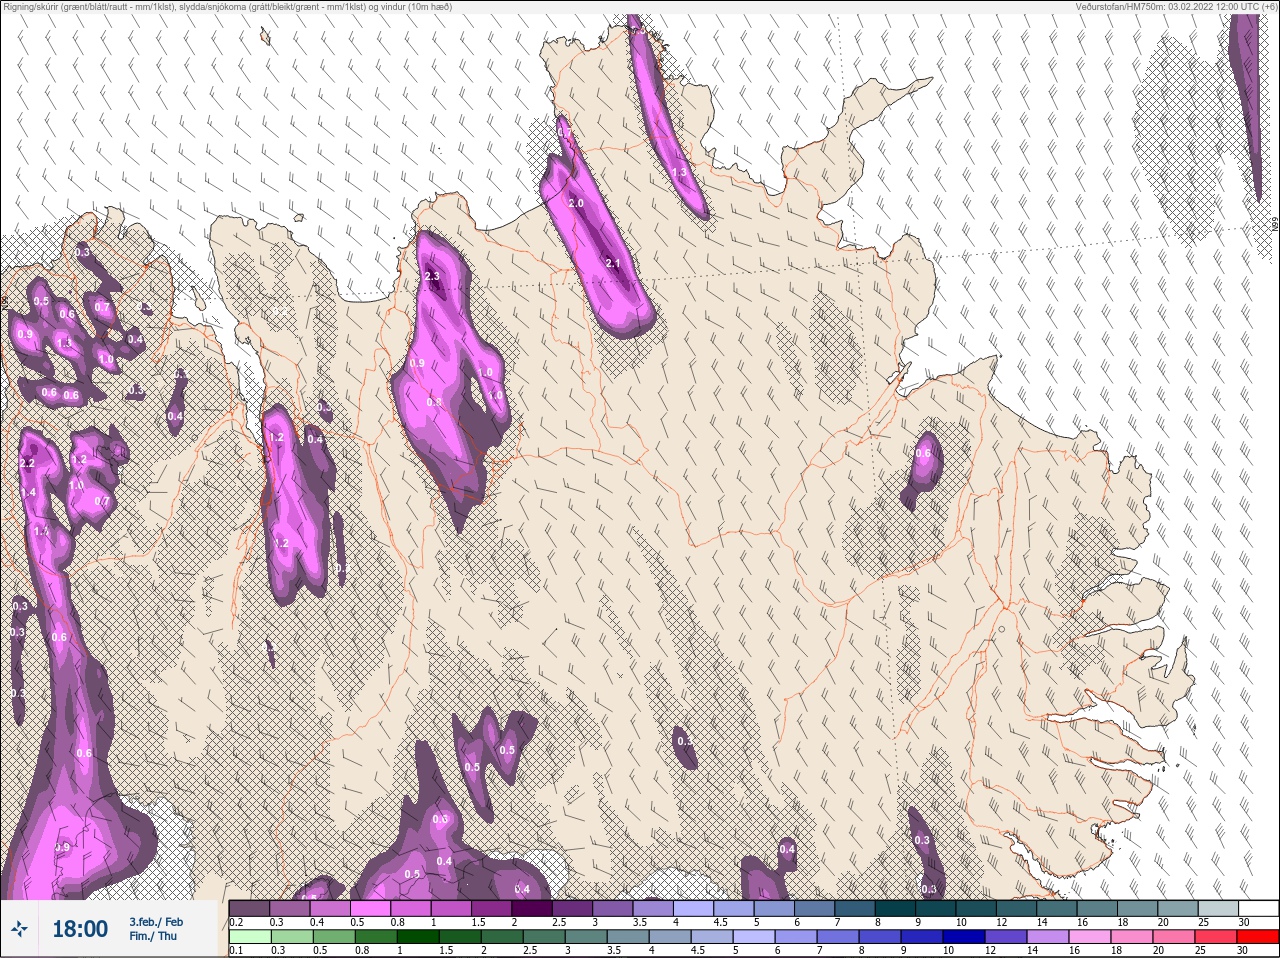Click the 2.2 precipitation value on the map
The image size is (1280, 958).
pyautogui.click(x=27, y=463)
